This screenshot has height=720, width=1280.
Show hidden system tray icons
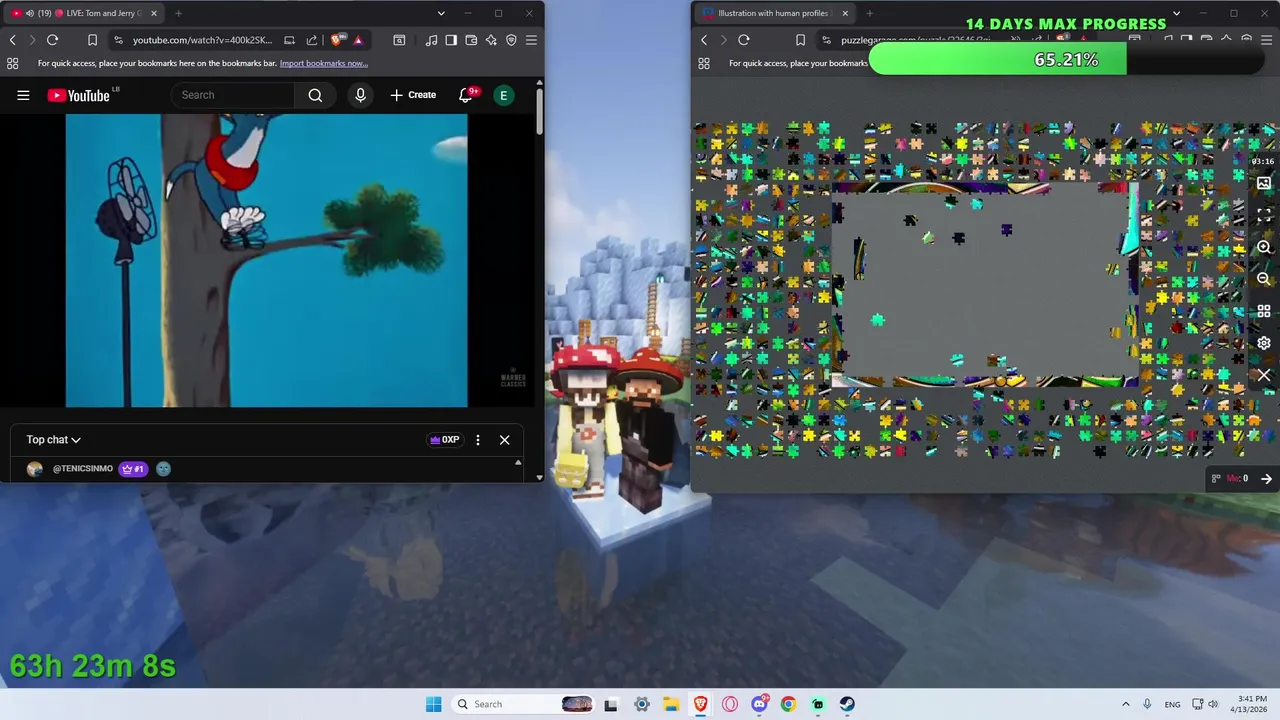[1125, 704]
